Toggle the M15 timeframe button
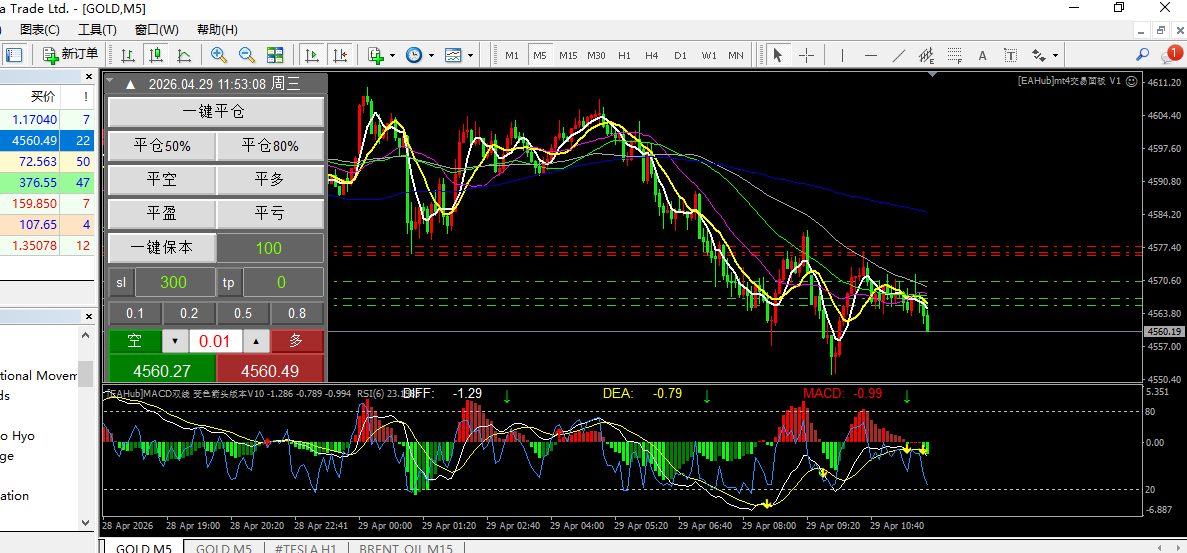This screenshot has height=553, width=1187. click(x=568, y=55)
